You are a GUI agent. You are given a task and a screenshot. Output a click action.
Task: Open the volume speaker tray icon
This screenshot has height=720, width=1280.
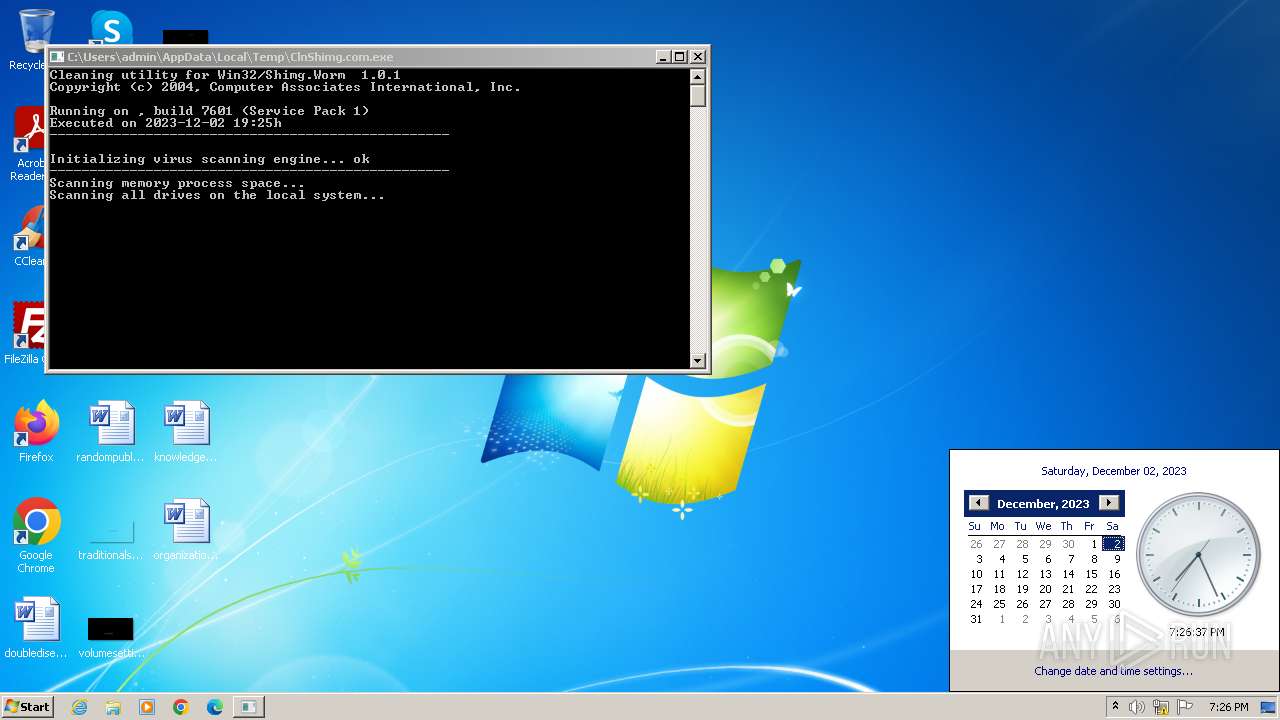1137,707
